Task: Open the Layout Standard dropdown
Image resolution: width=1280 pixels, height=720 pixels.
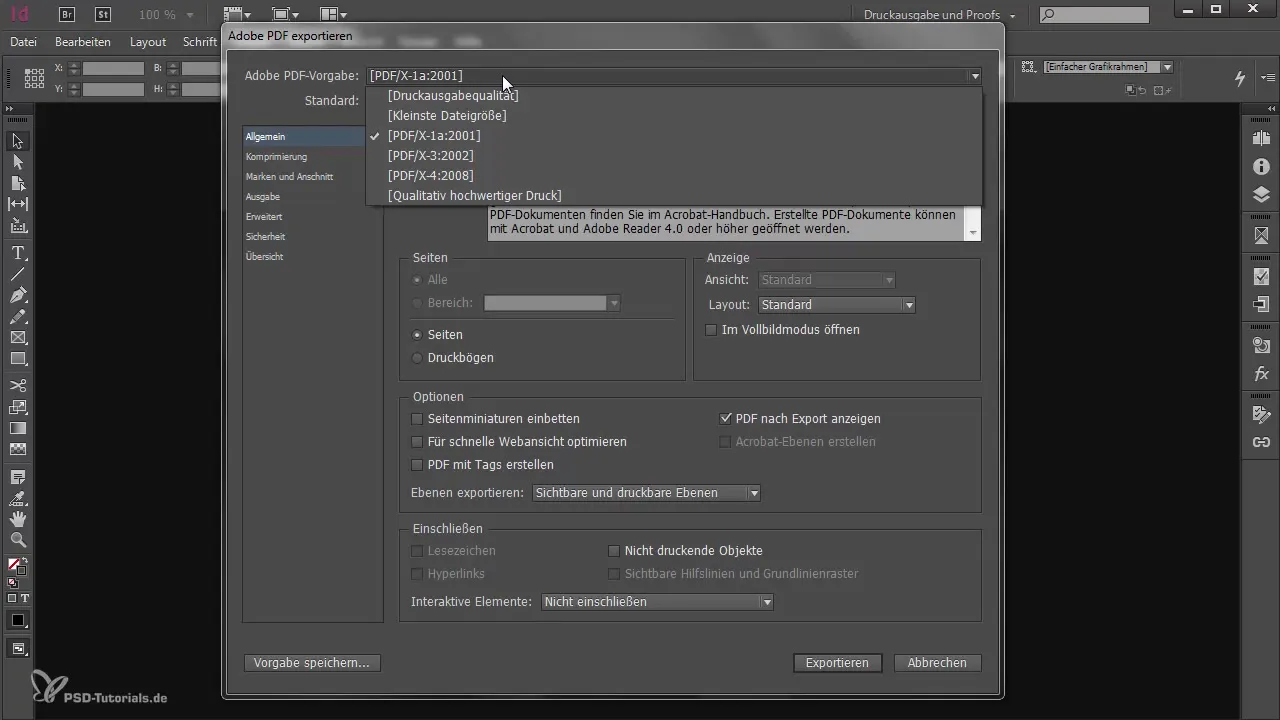Action: [x=837, y=305]
